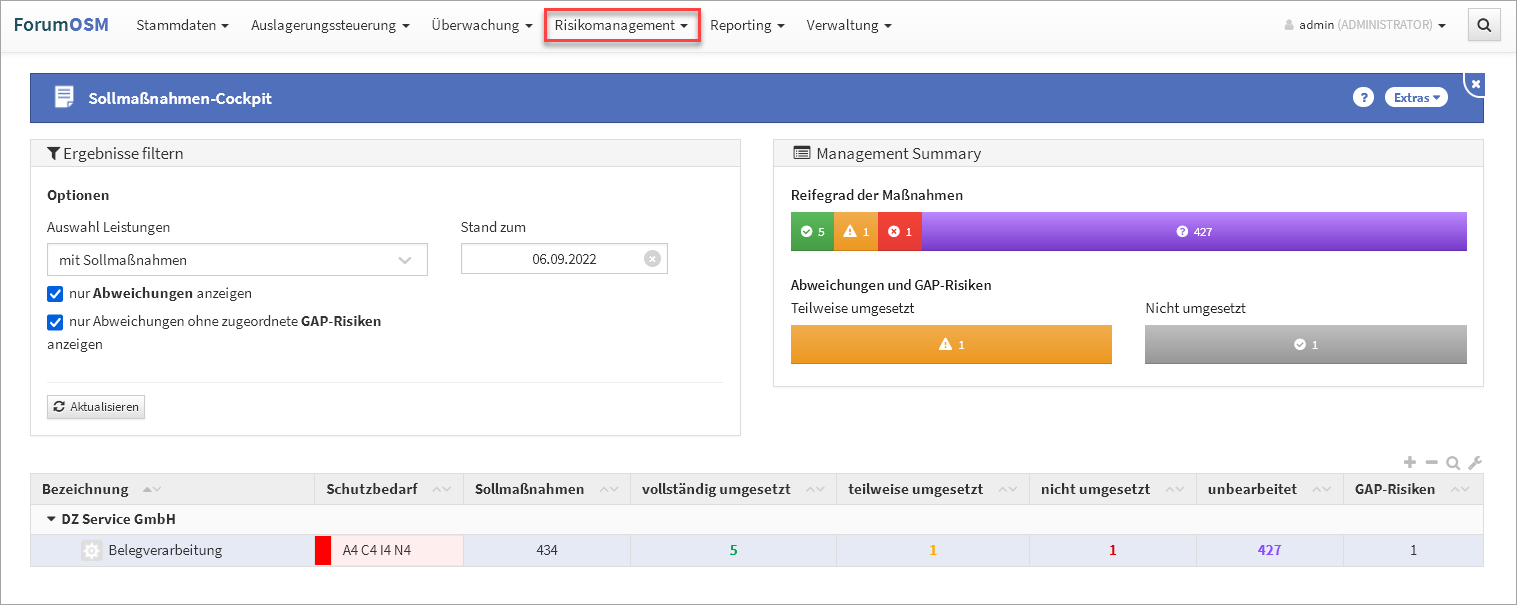The image size is (1517, 605).
Task: Click the table search magnifier icon
Action: coord(1453,463)
